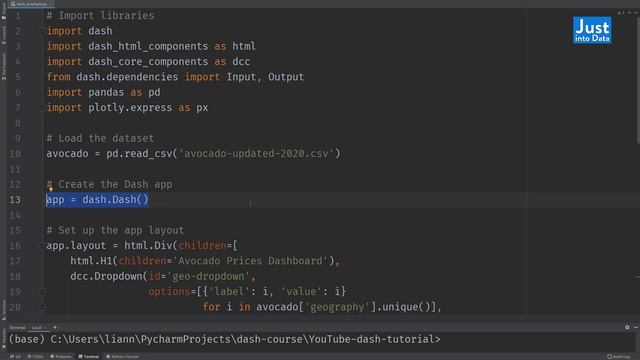Click the '# Load the dataset' comment
Screen dimensions: 640x360
[x=100, y=138]
